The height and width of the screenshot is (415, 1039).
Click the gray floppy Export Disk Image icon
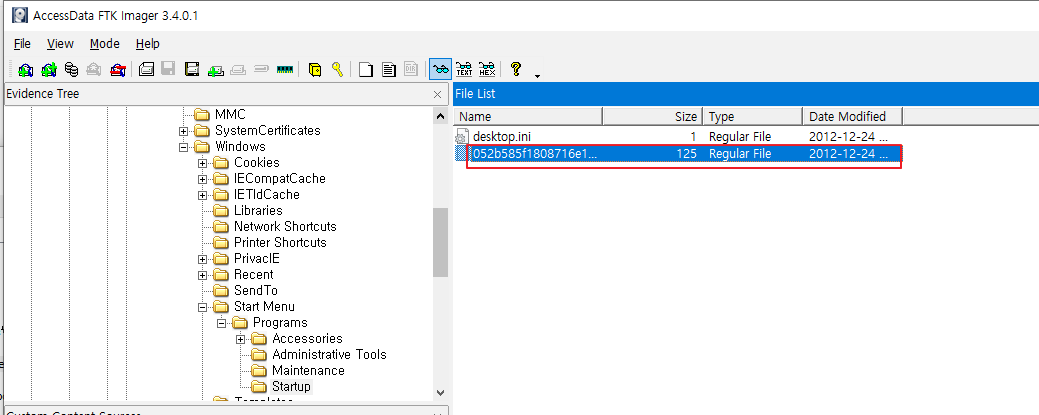[169, 69]
